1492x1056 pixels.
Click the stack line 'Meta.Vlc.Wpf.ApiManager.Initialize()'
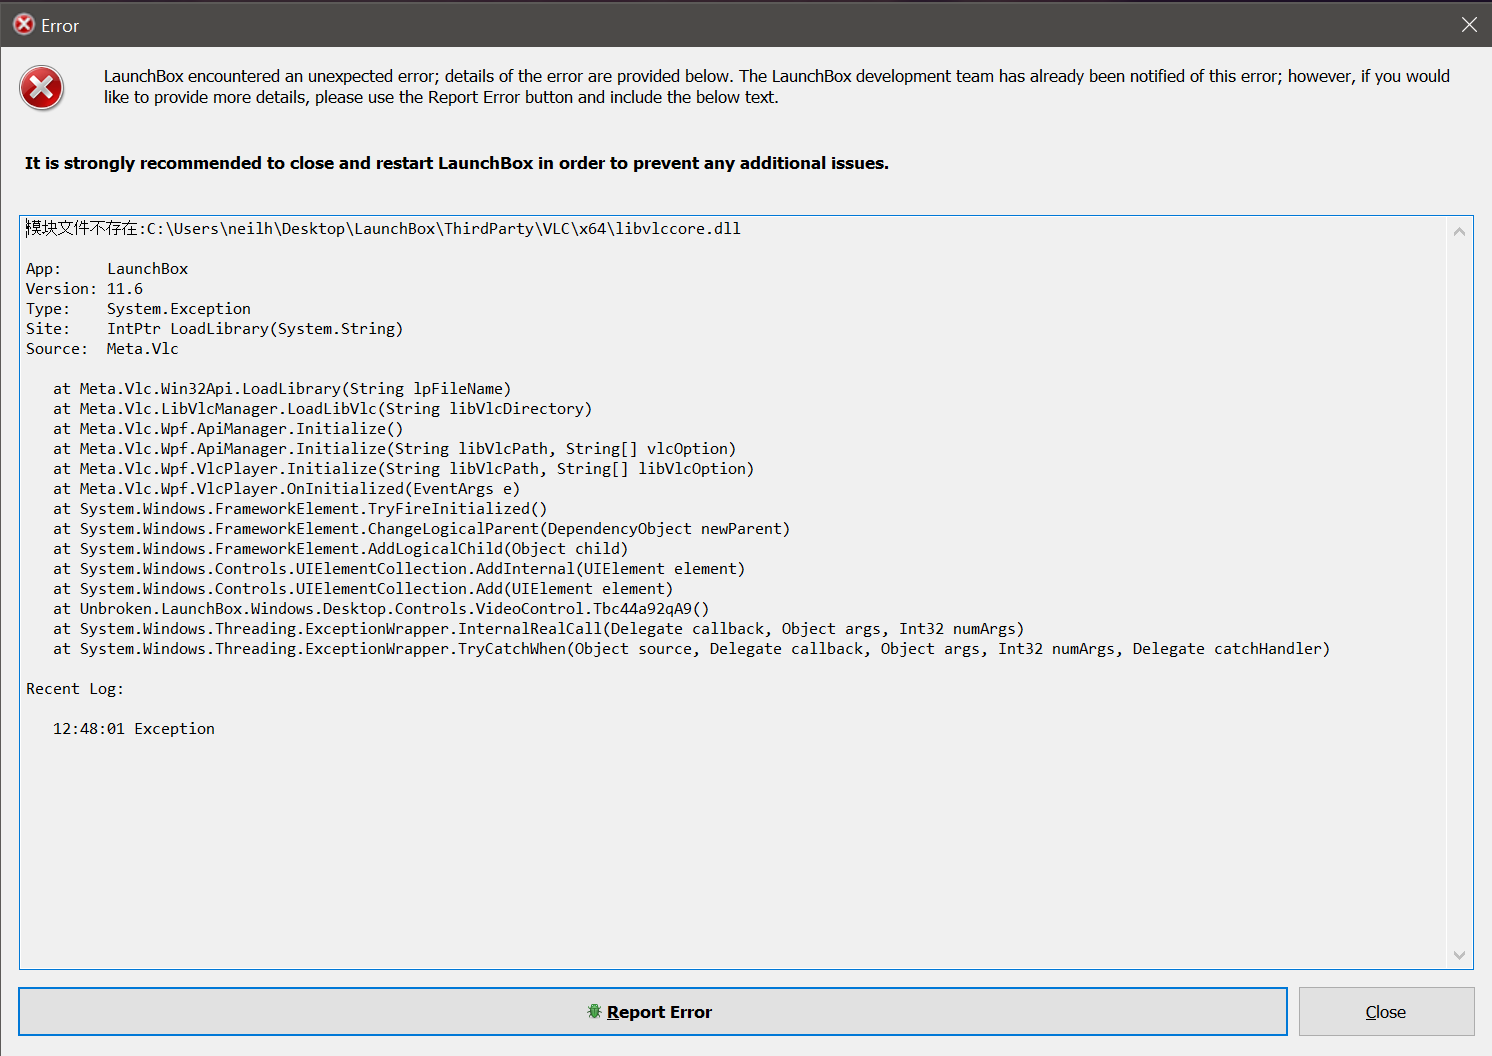click(x=228, y=428)
